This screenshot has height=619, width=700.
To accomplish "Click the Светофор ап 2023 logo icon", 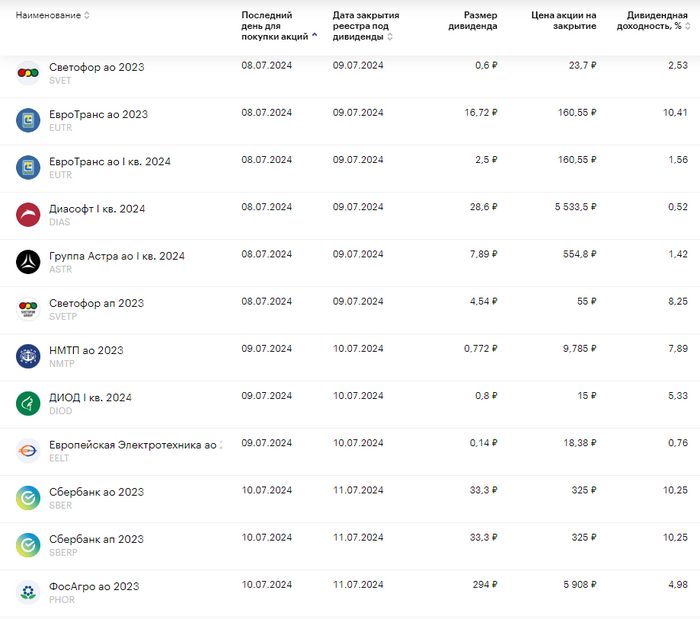I will click(28, 309).
